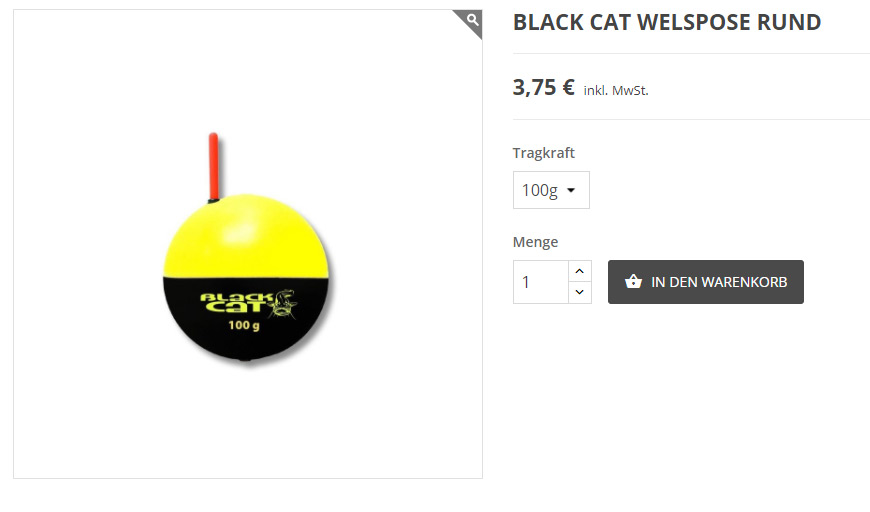The height and width of the screenshot is (512, 870).
Task: Open the Tragkraft dropdown showing 100g
Action: pyautogui.click(x=551, y=190)
